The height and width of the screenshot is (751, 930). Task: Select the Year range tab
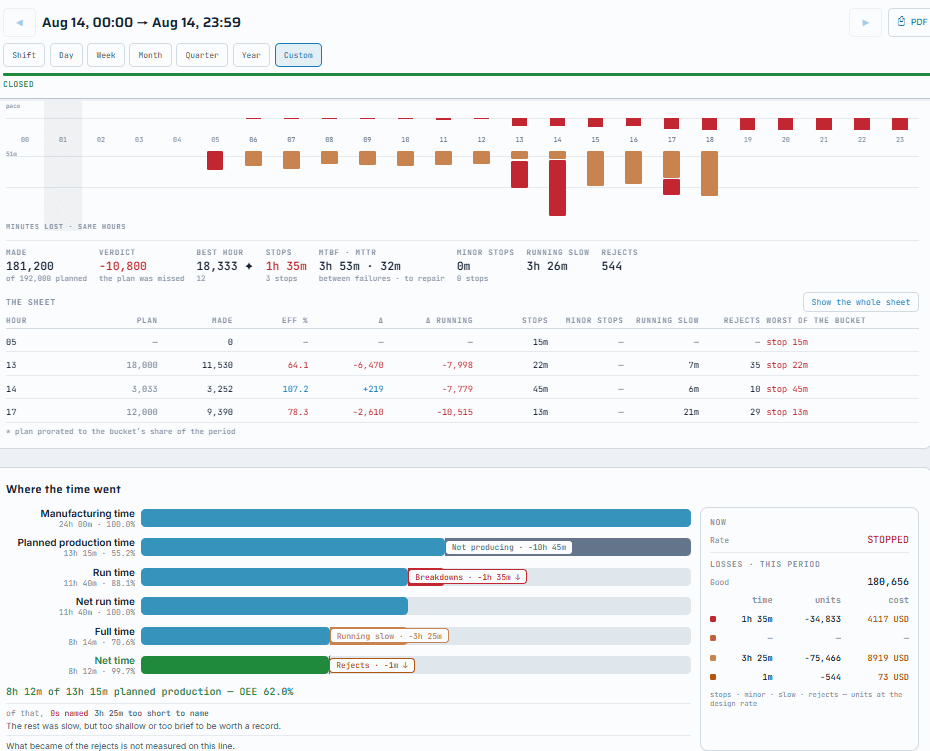251,55
